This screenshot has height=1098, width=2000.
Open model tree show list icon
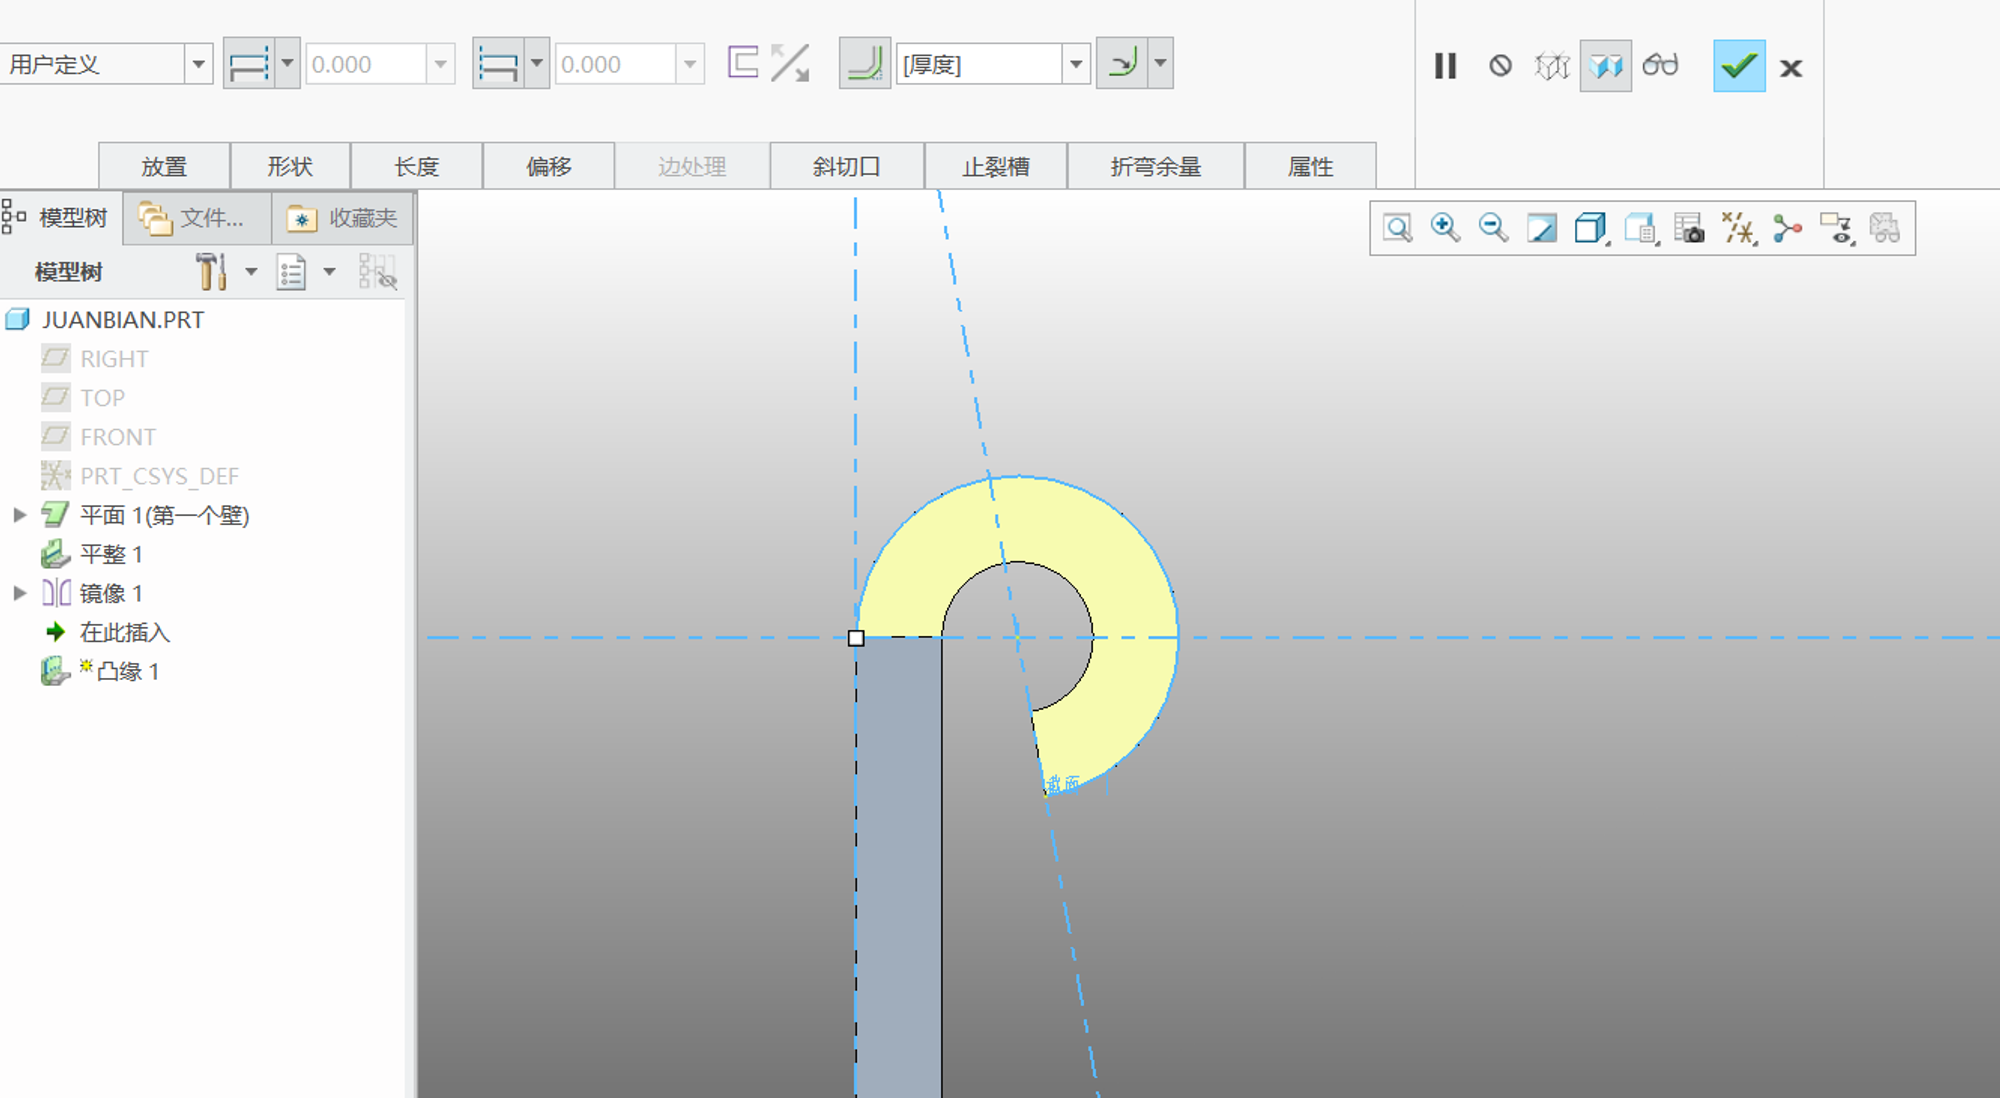pyautogui.click(x=291, y=272)
